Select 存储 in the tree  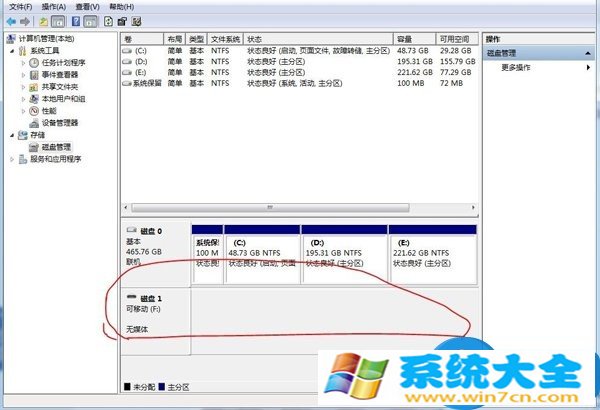(x=38, y=135)
